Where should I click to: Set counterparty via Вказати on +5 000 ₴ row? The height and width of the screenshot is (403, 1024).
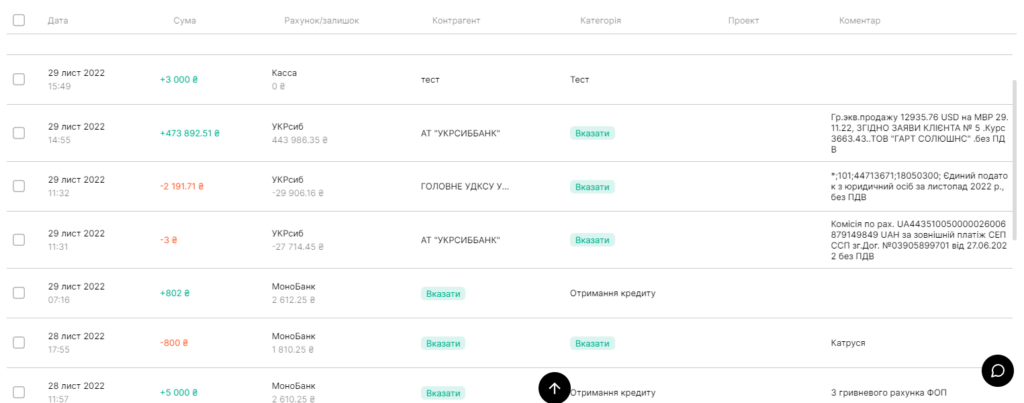443,393
